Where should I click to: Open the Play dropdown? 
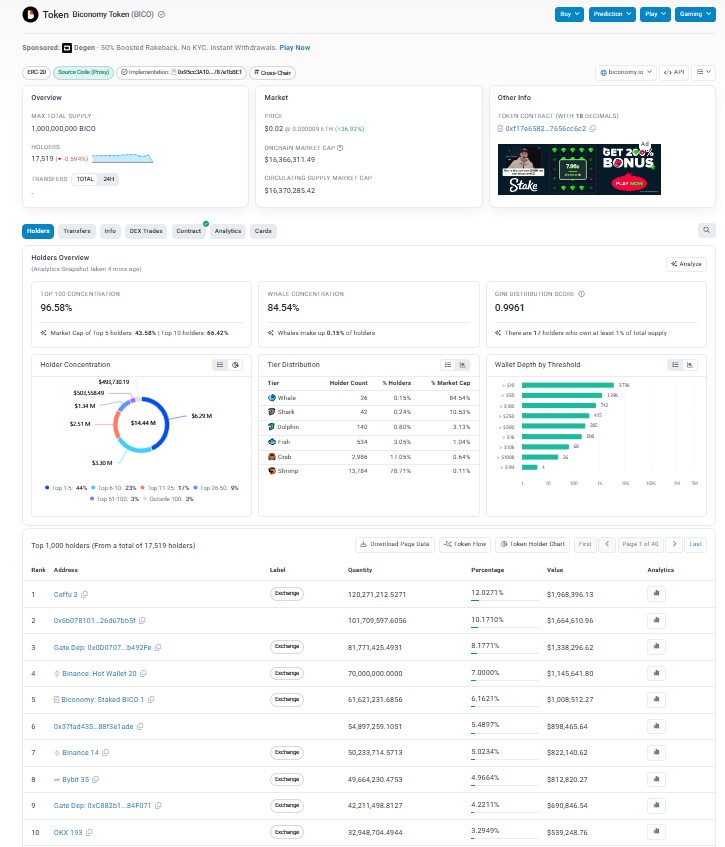pos(655,14)
